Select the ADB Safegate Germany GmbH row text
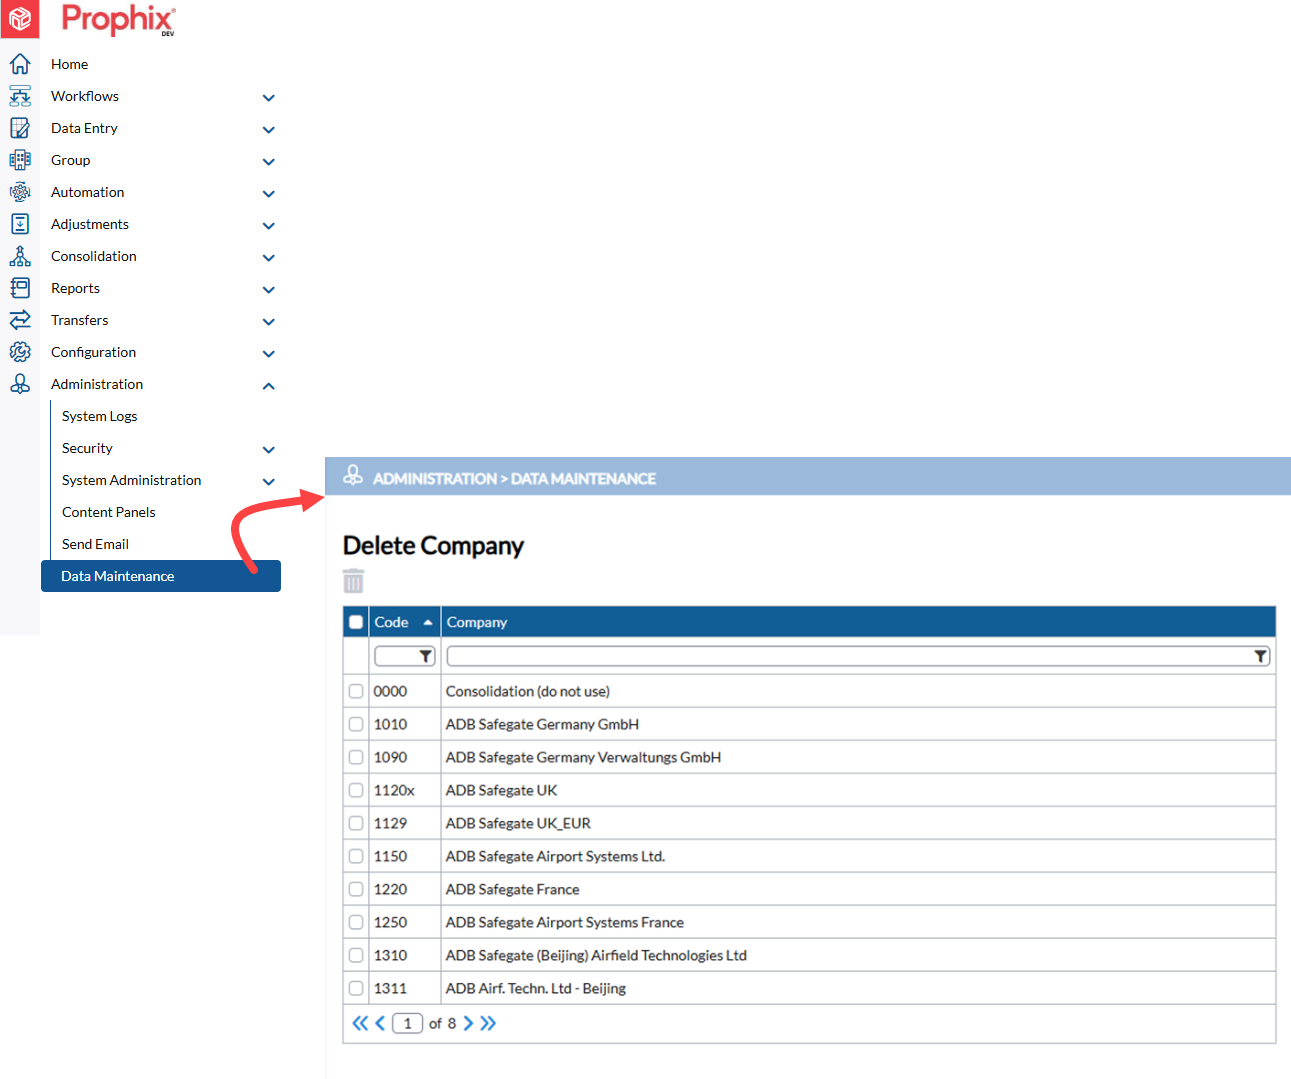The image size is (1291, 1079). pyautogui.click(x=542, y=724)
